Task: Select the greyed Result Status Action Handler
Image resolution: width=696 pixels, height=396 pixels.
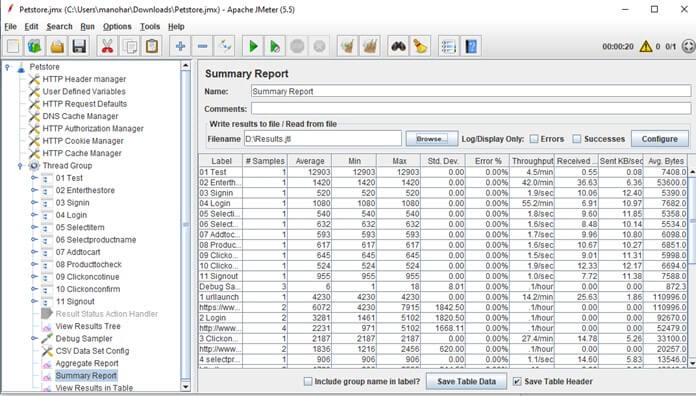Action: [107, 314]
